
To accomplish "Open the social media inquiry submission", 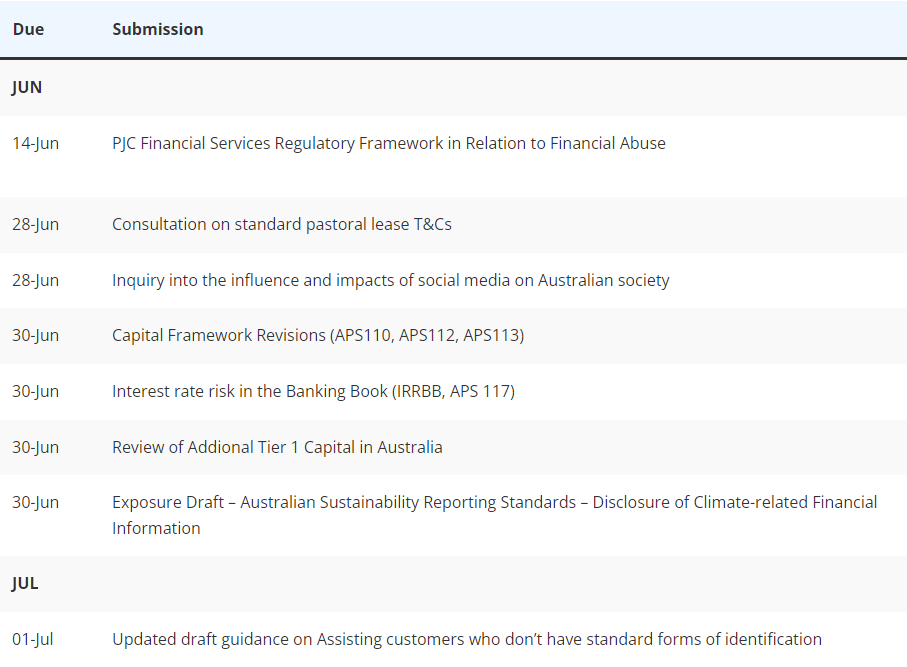I will click(x=390, y=281).
